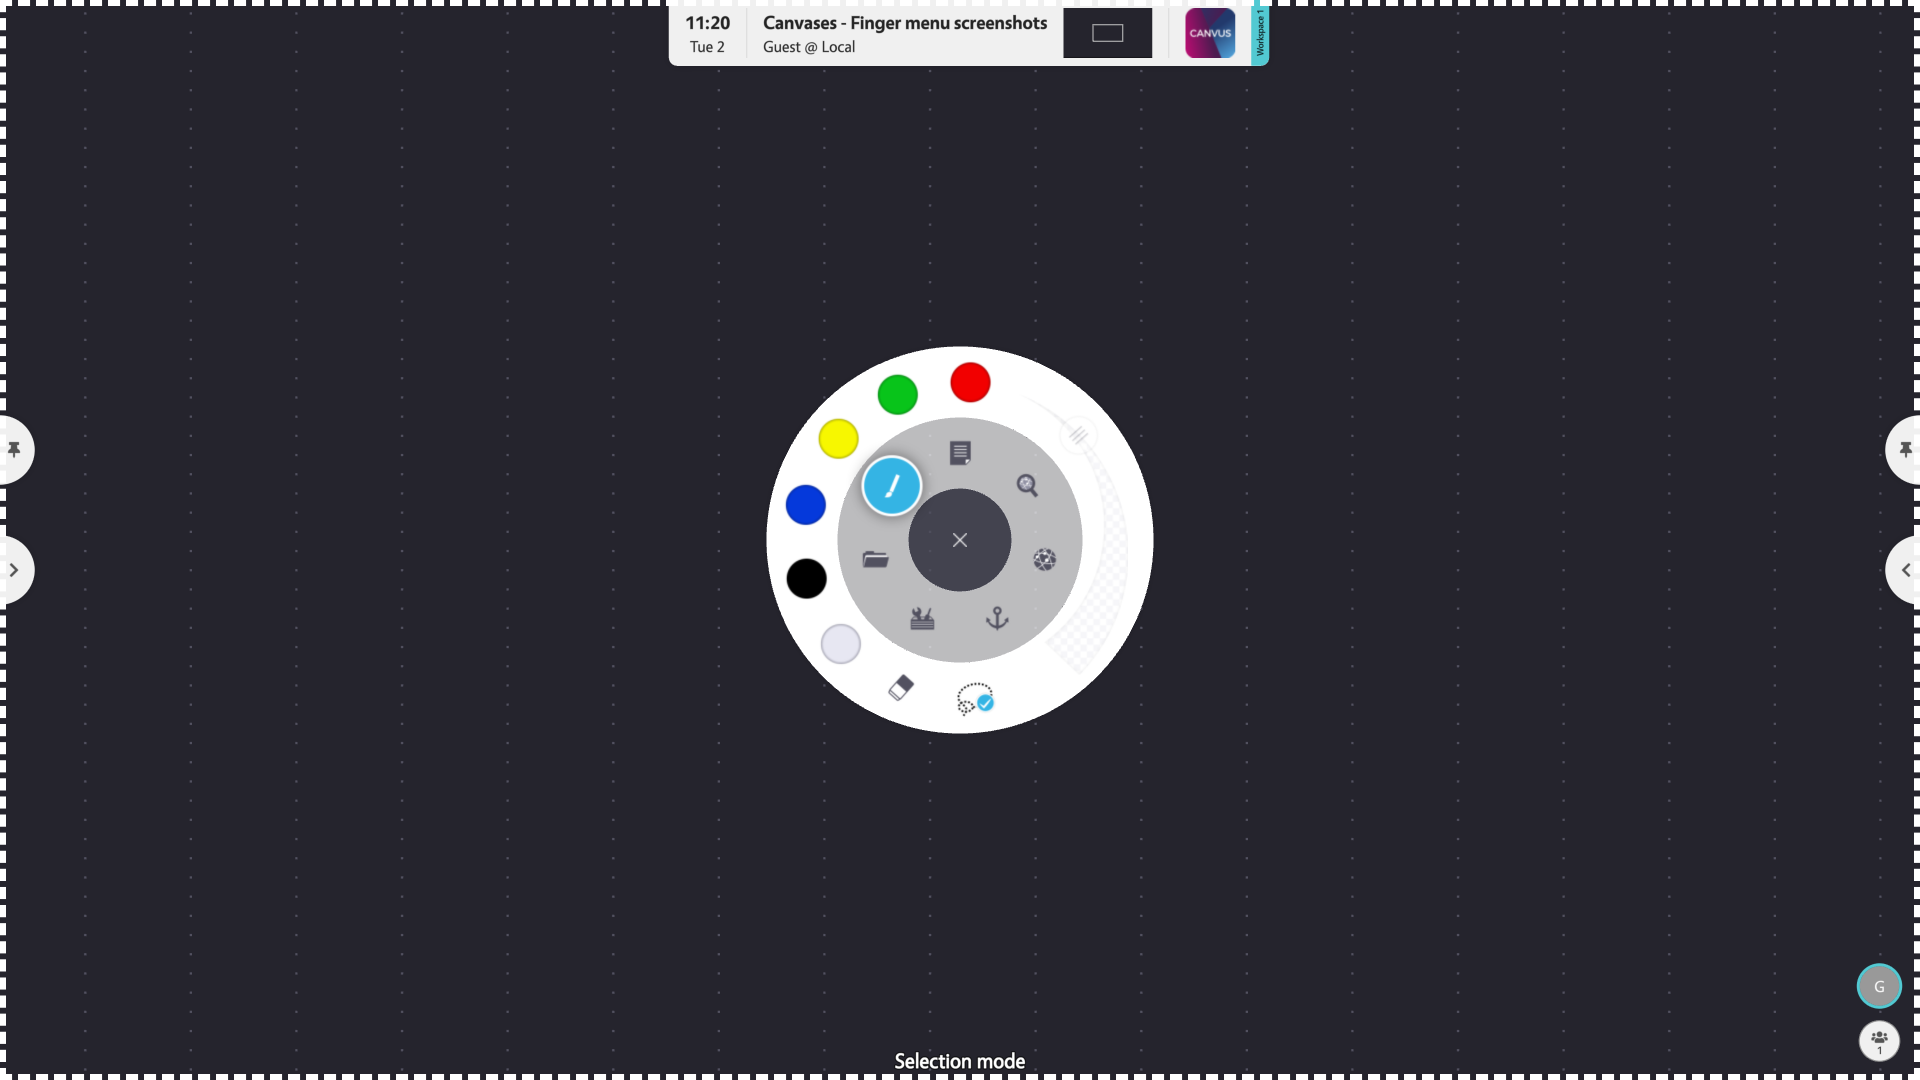This screenshot has height=1080, width=1920.
Task: Select the Pen tool in the finger menu
Action: point(890,485)
